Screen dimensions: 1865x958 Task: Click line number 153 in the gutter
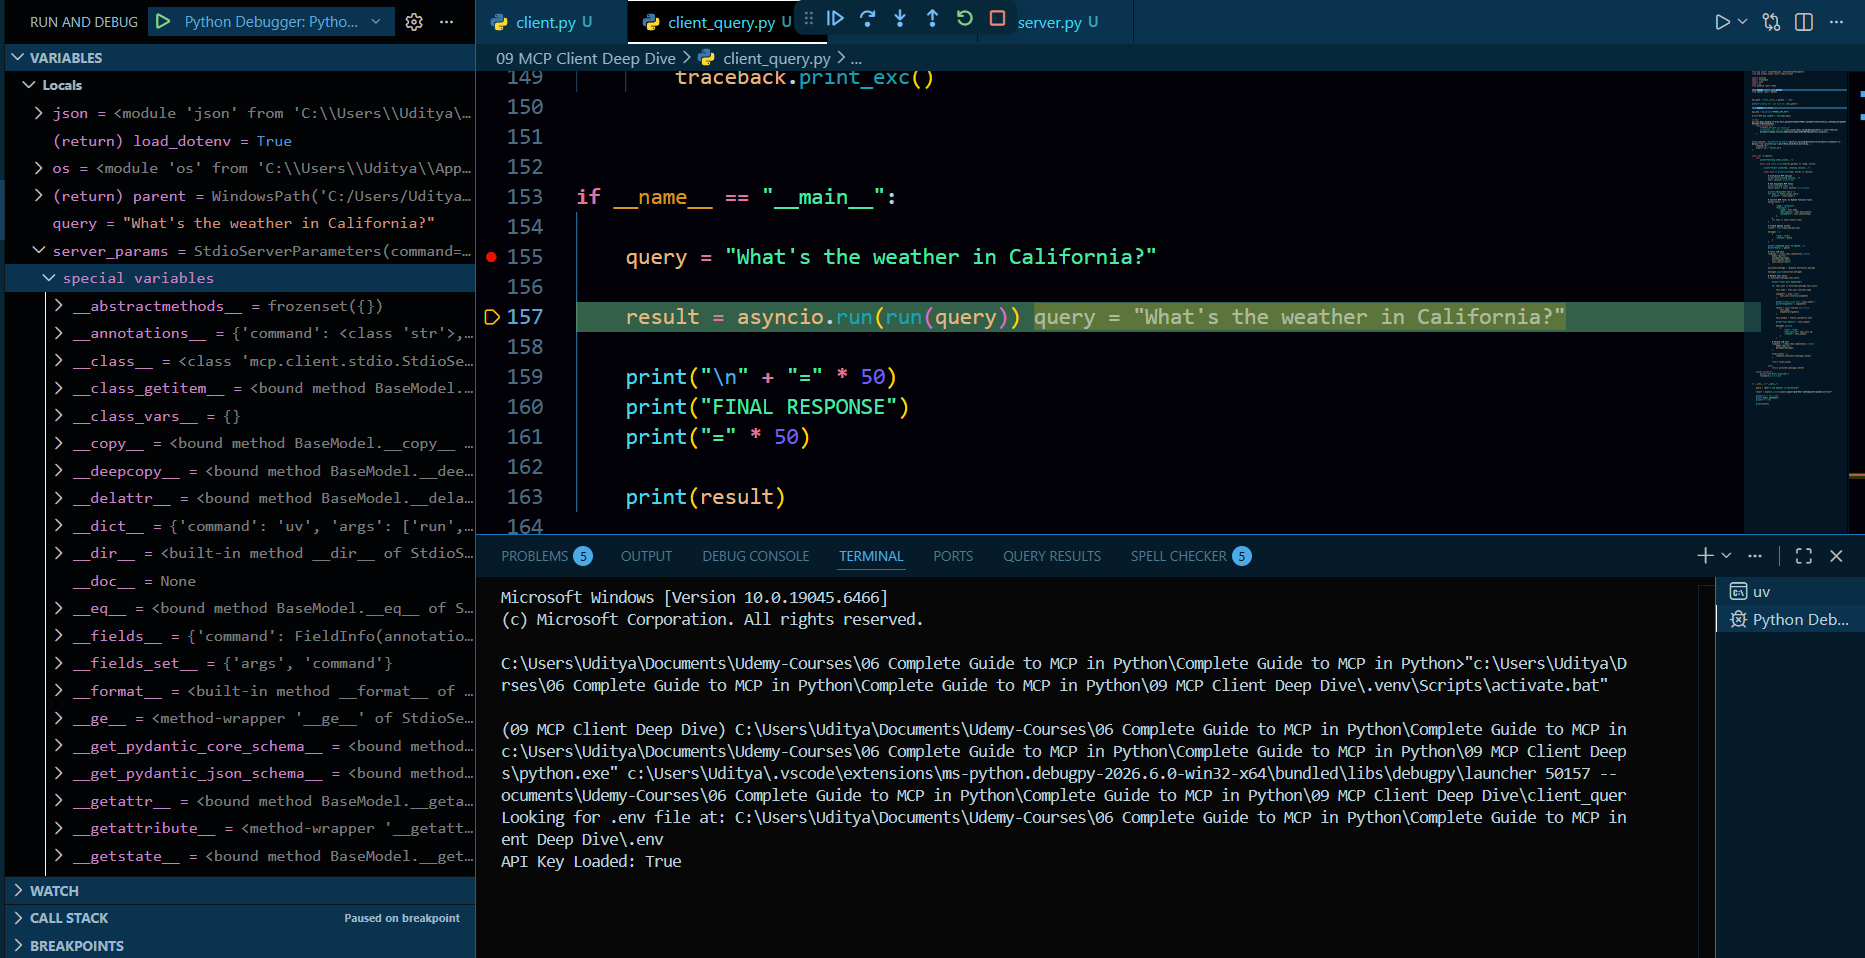point(525,197)
